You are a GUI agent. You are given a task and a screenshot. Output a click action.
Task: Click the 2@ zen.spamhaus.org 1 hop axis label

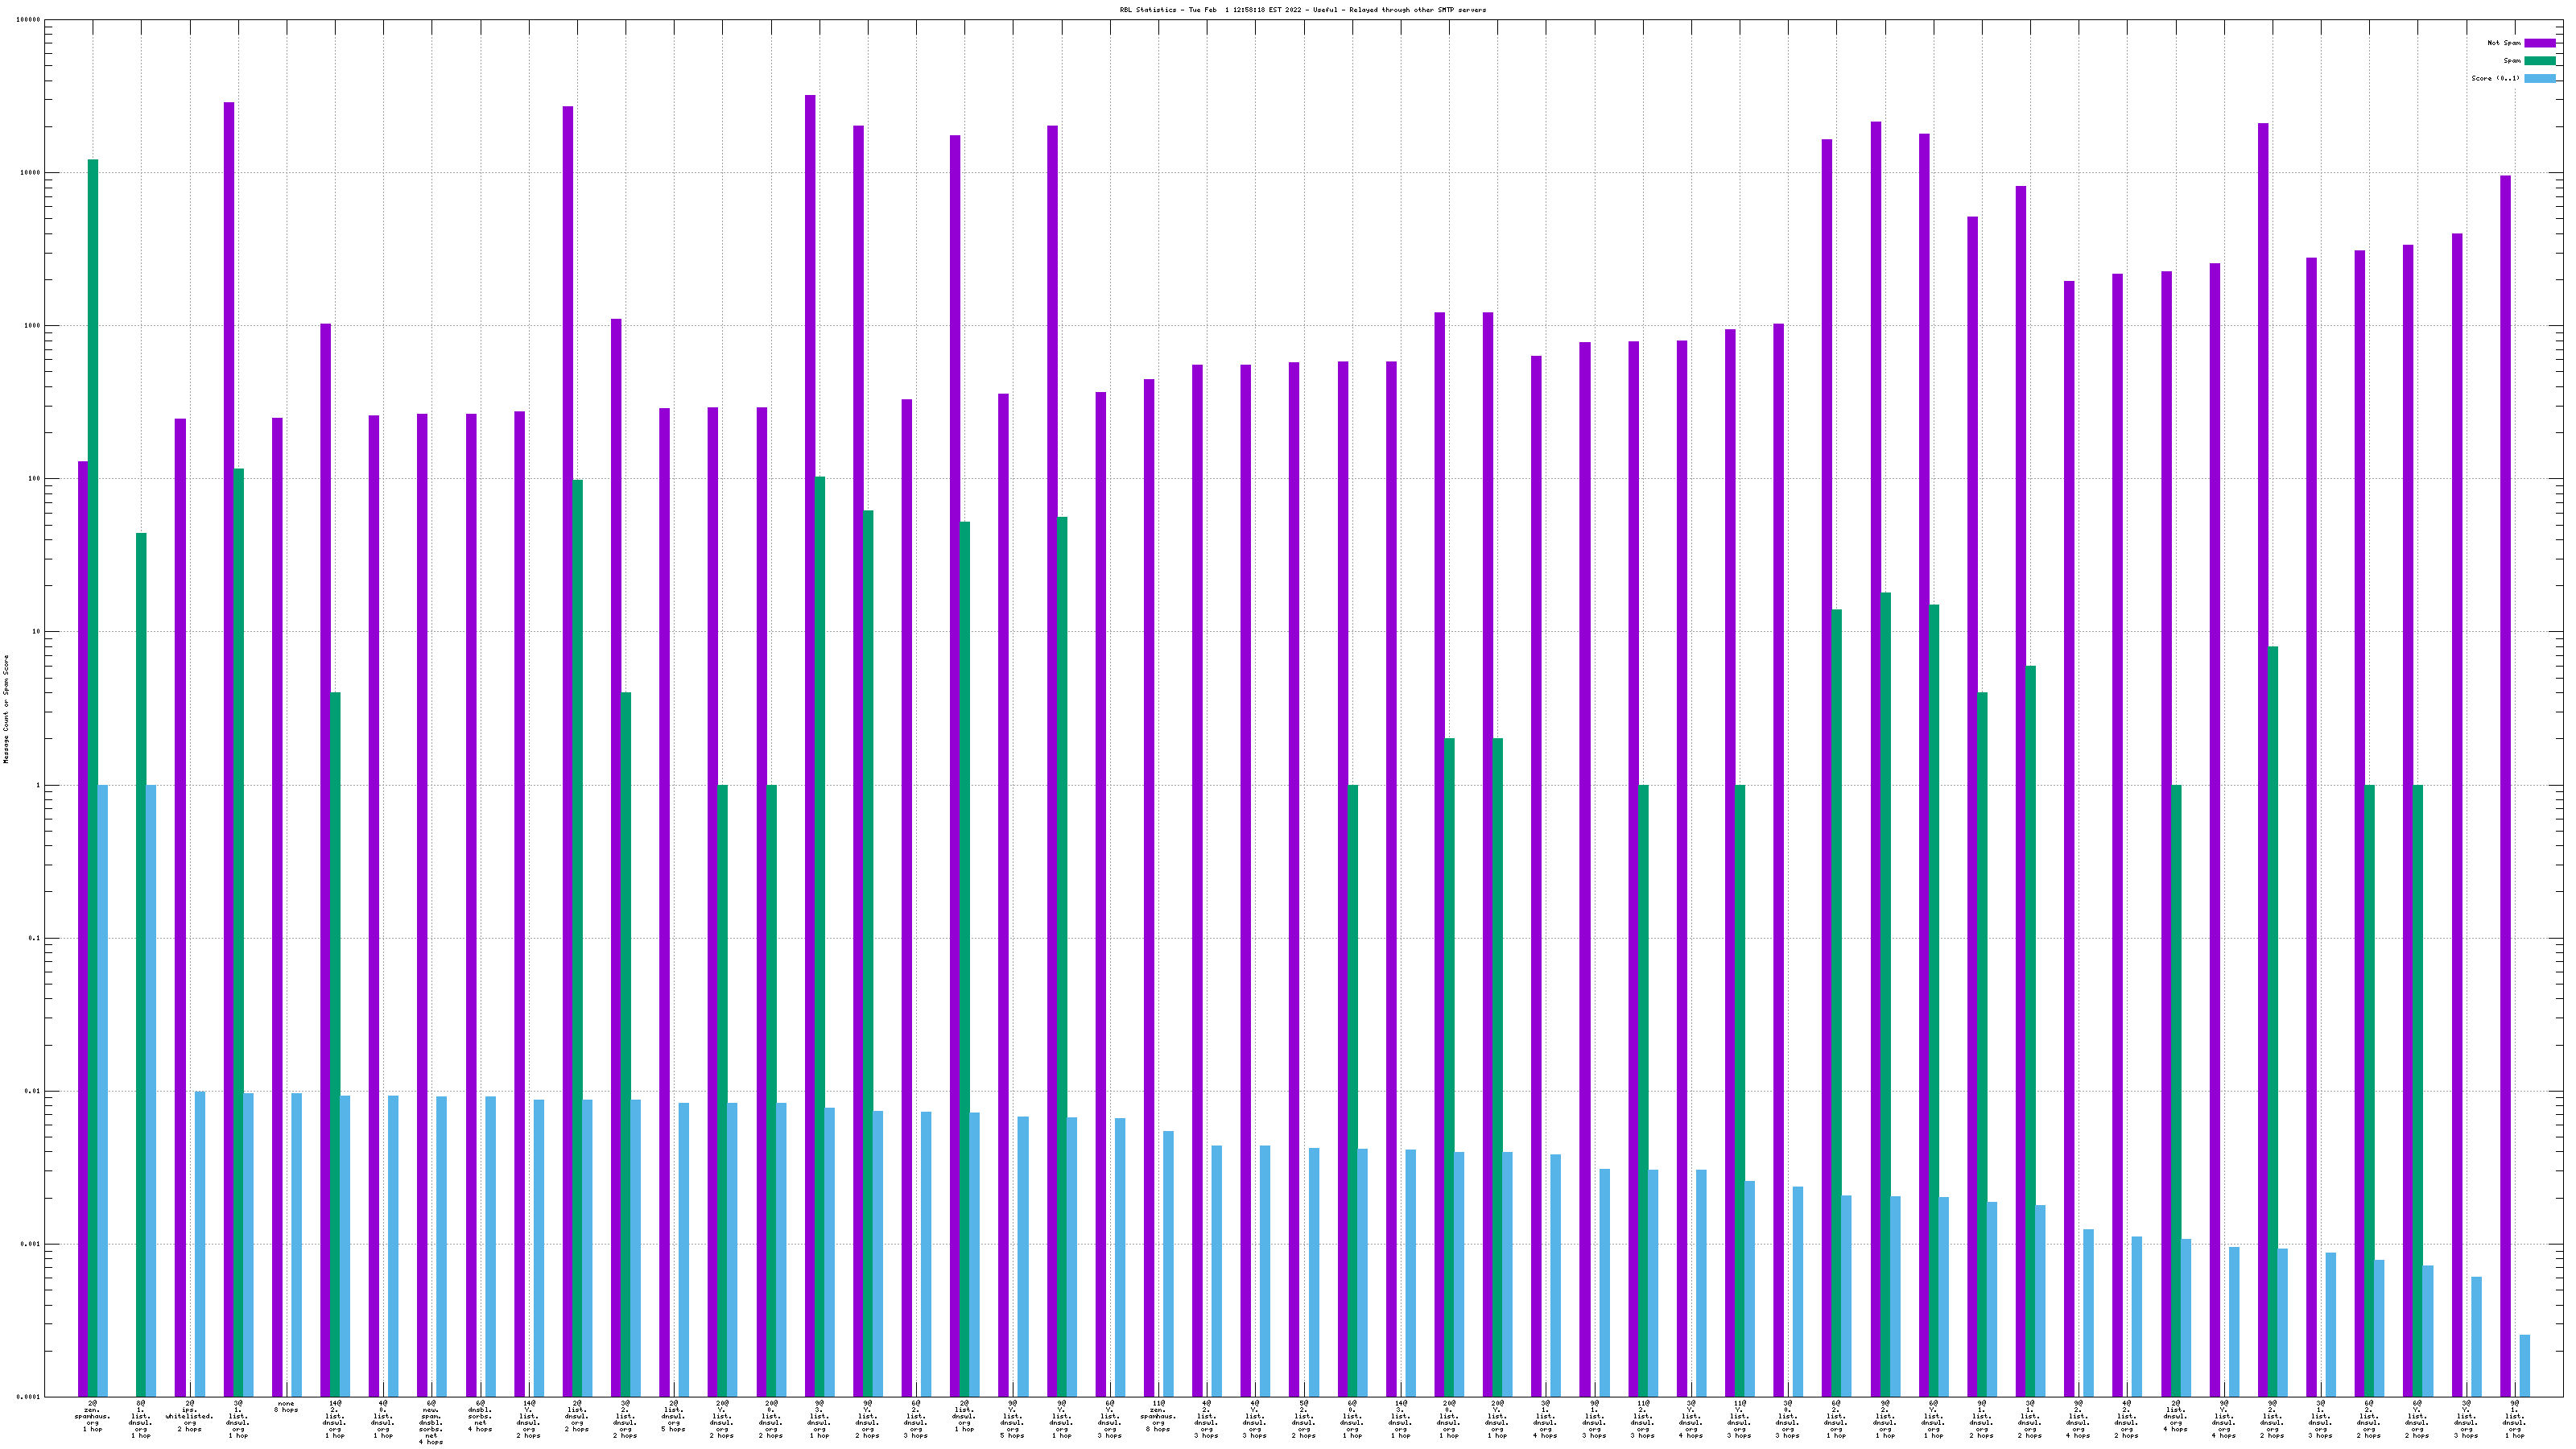coord(92,1415)
